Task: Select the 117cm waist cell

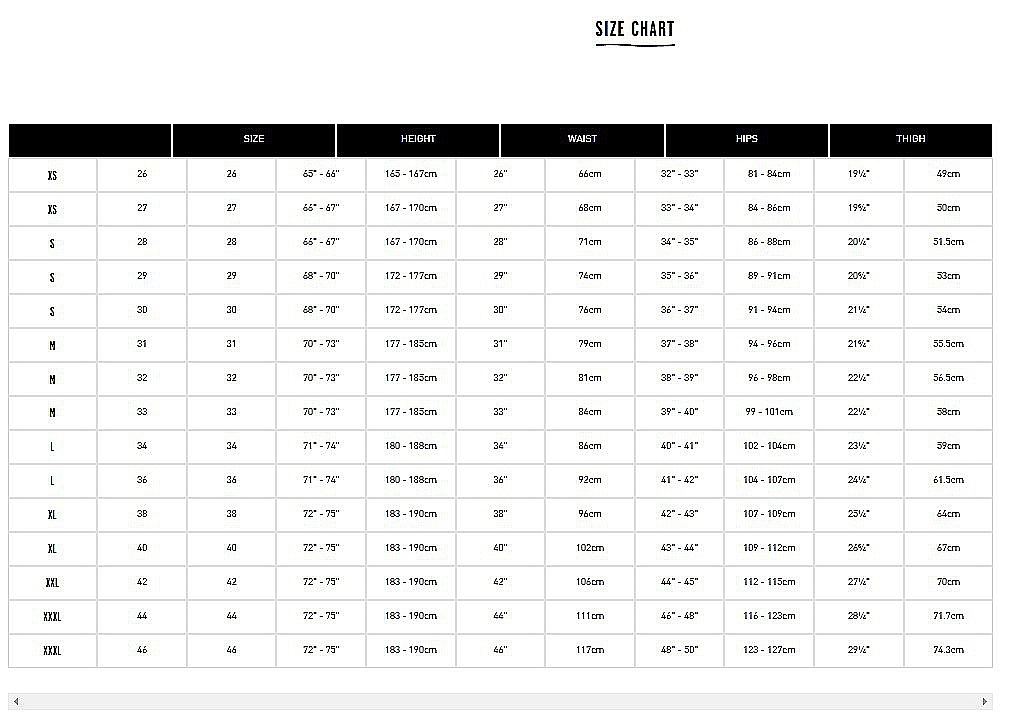Action: pos(590,650)
